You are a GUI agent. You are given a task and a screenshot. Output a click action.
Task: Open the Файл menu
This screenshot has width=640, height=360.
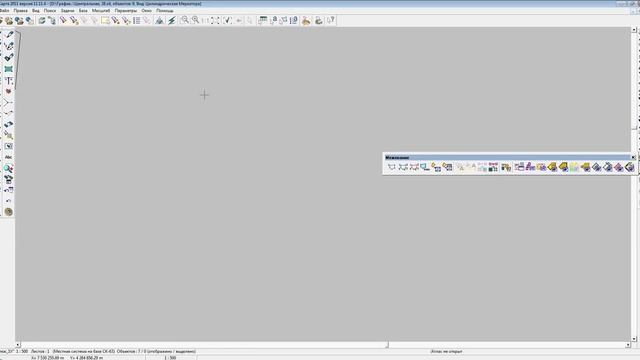[4, 11]
